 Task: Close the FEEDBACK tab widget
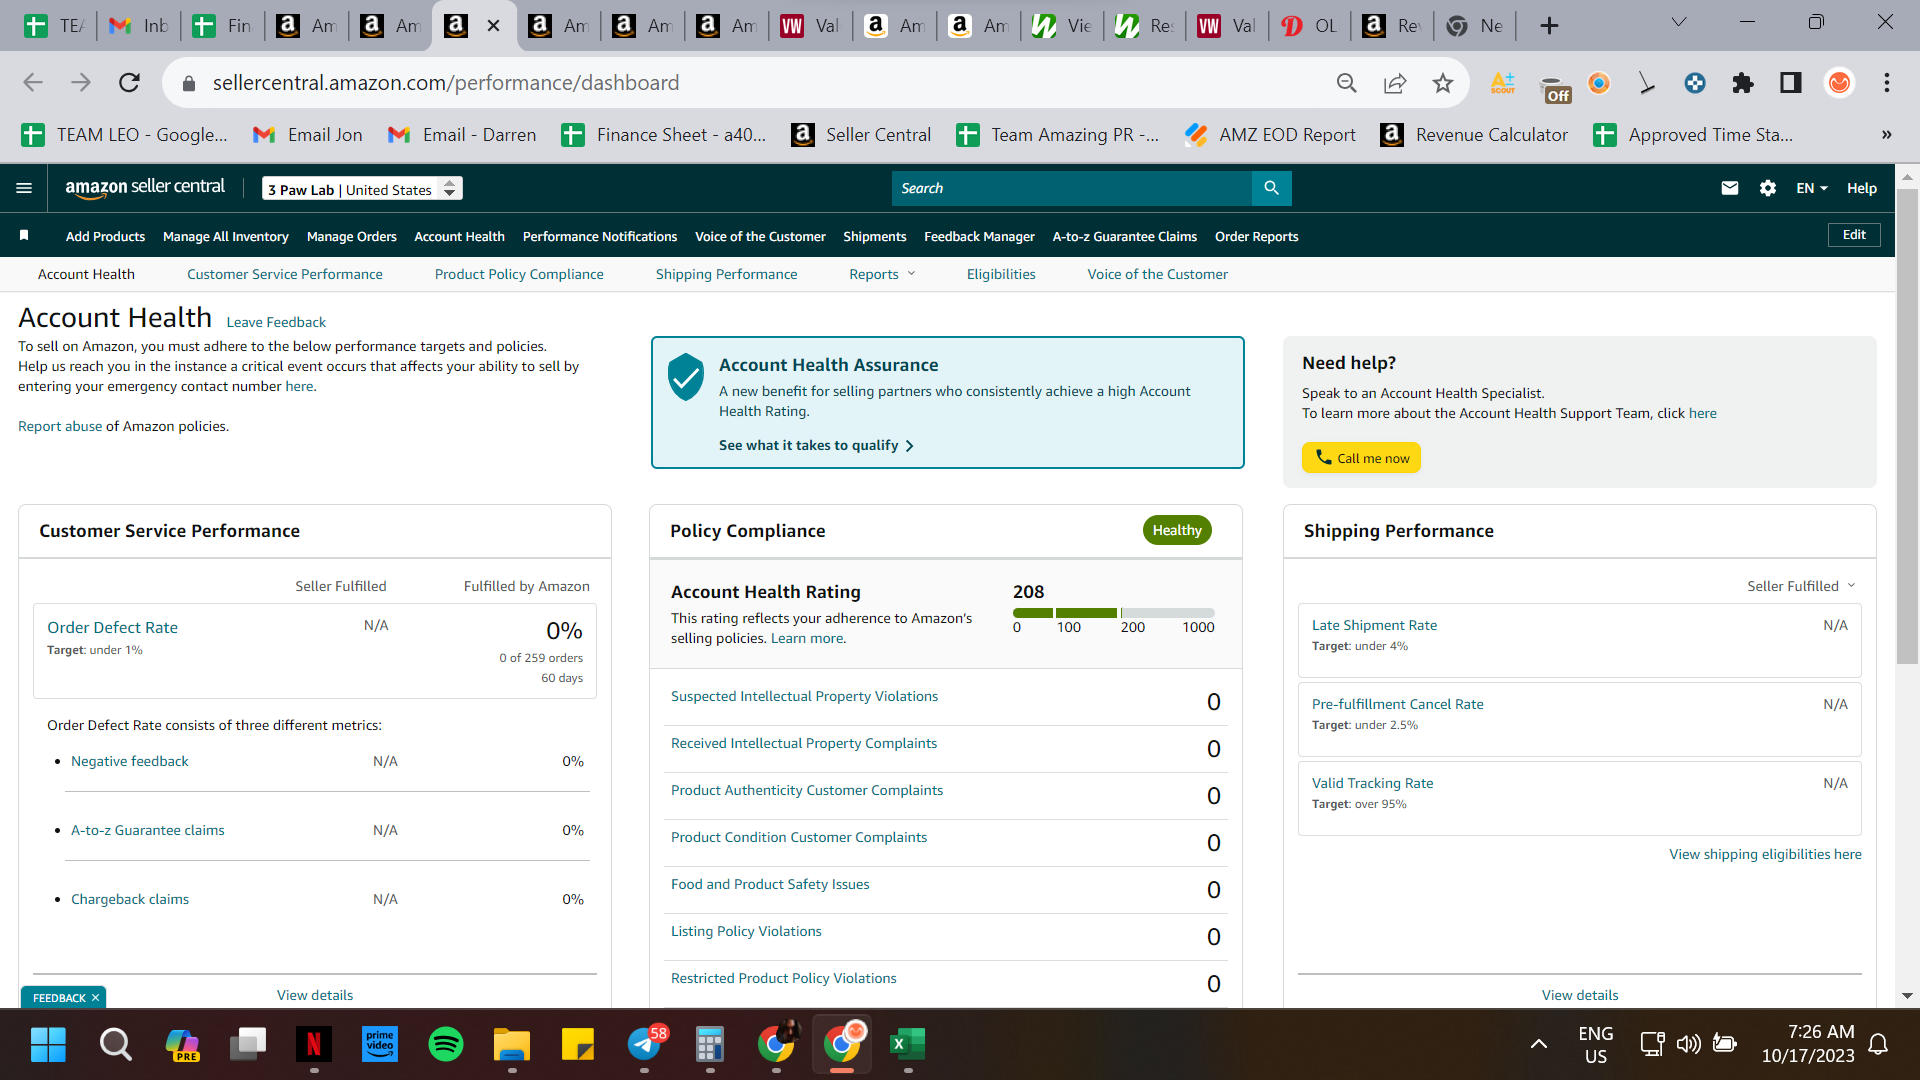point(96,998)
